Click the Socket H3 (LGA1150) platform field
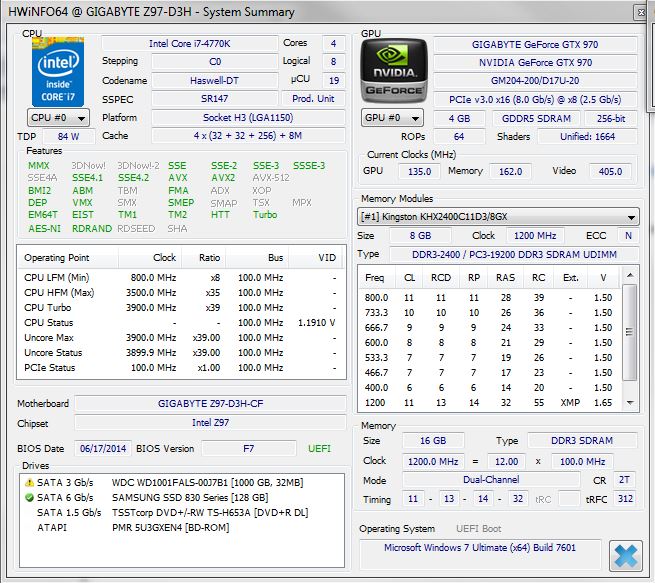This screenshot has width=655, height=583. click(x=248, y=118)
